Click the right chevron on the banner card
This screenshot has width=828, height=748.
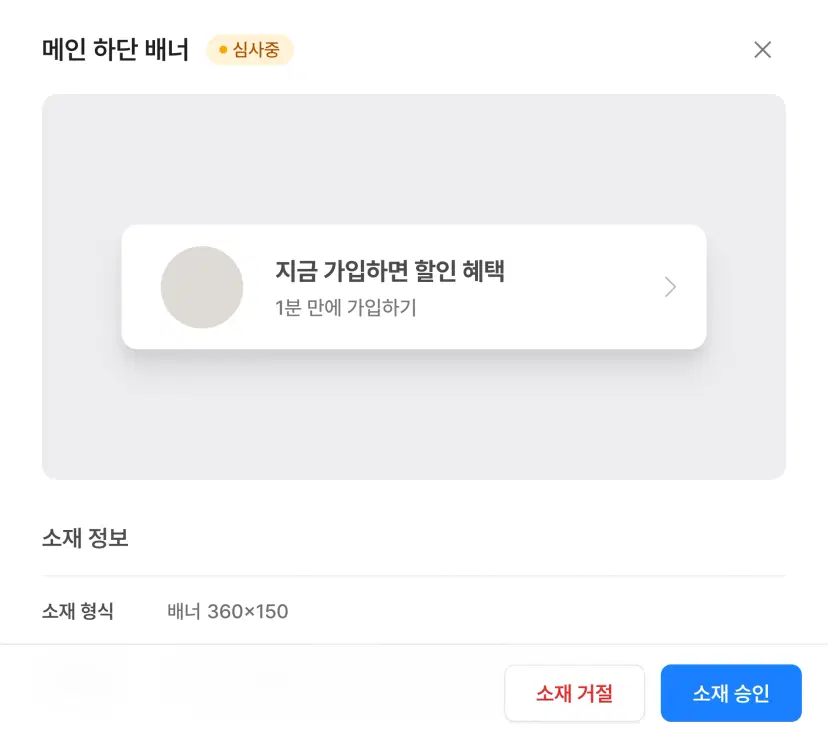pyautogui.click(x=670, y=287)
